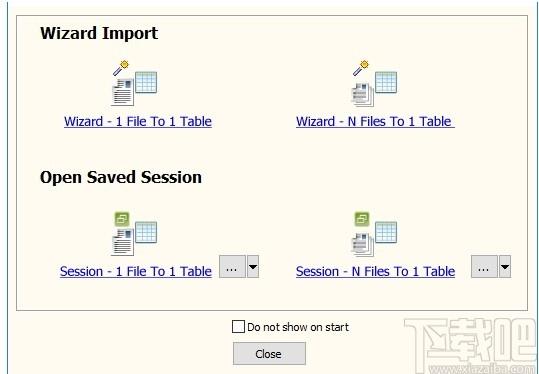
Task: Open the '...' browse button for Session - 1 File To 1 Table
Action: (232, 266)
